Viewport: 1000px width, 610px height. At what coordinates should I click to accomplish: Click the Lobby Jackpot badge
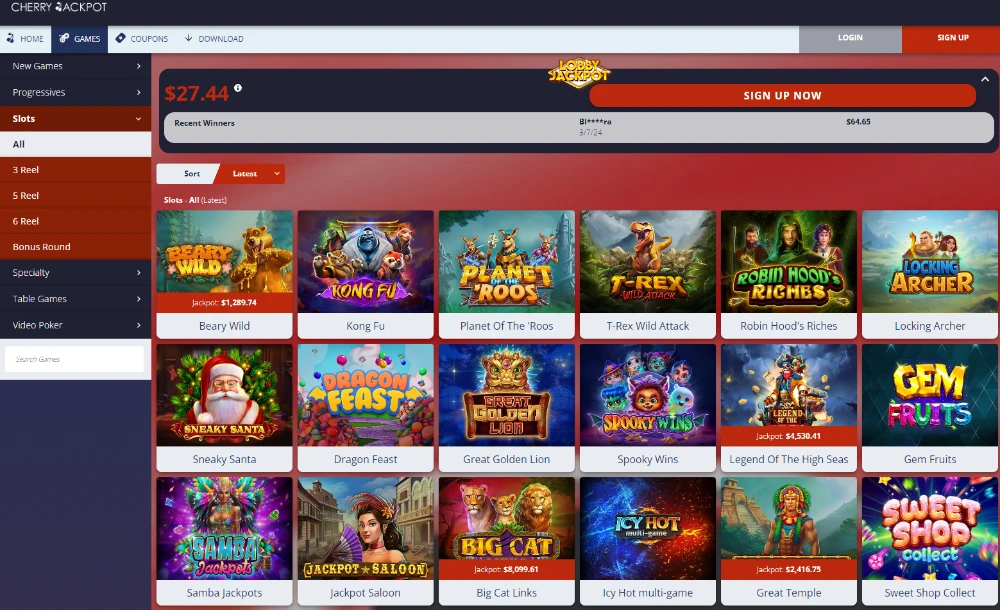coord(578,72)
